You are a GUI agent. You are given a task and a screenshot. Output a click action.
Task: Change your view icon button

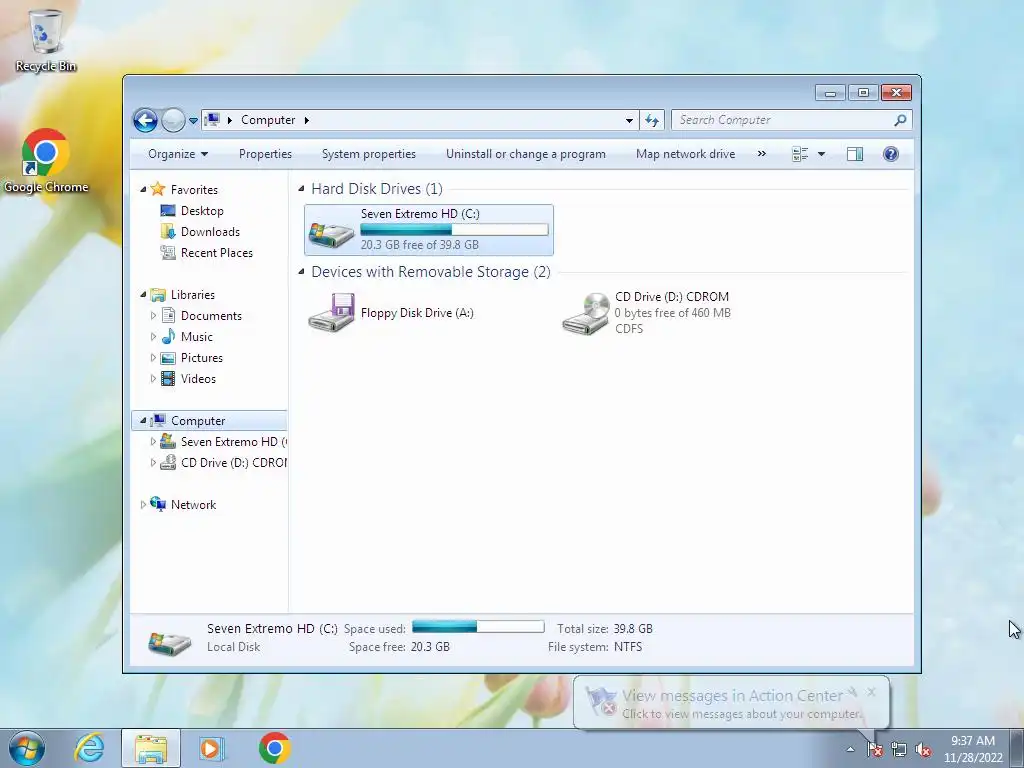[x=800, y=154]
